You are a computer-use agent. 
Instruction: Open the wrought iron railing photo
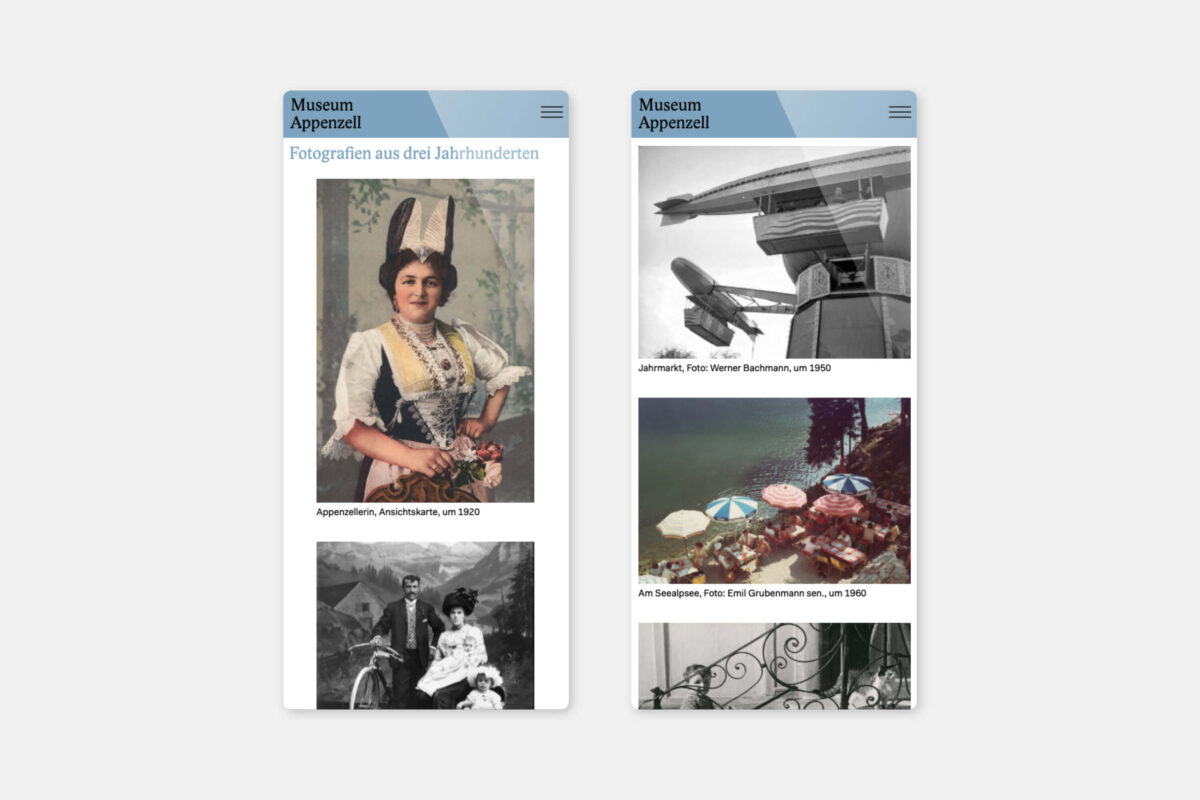tap(774, 666)
